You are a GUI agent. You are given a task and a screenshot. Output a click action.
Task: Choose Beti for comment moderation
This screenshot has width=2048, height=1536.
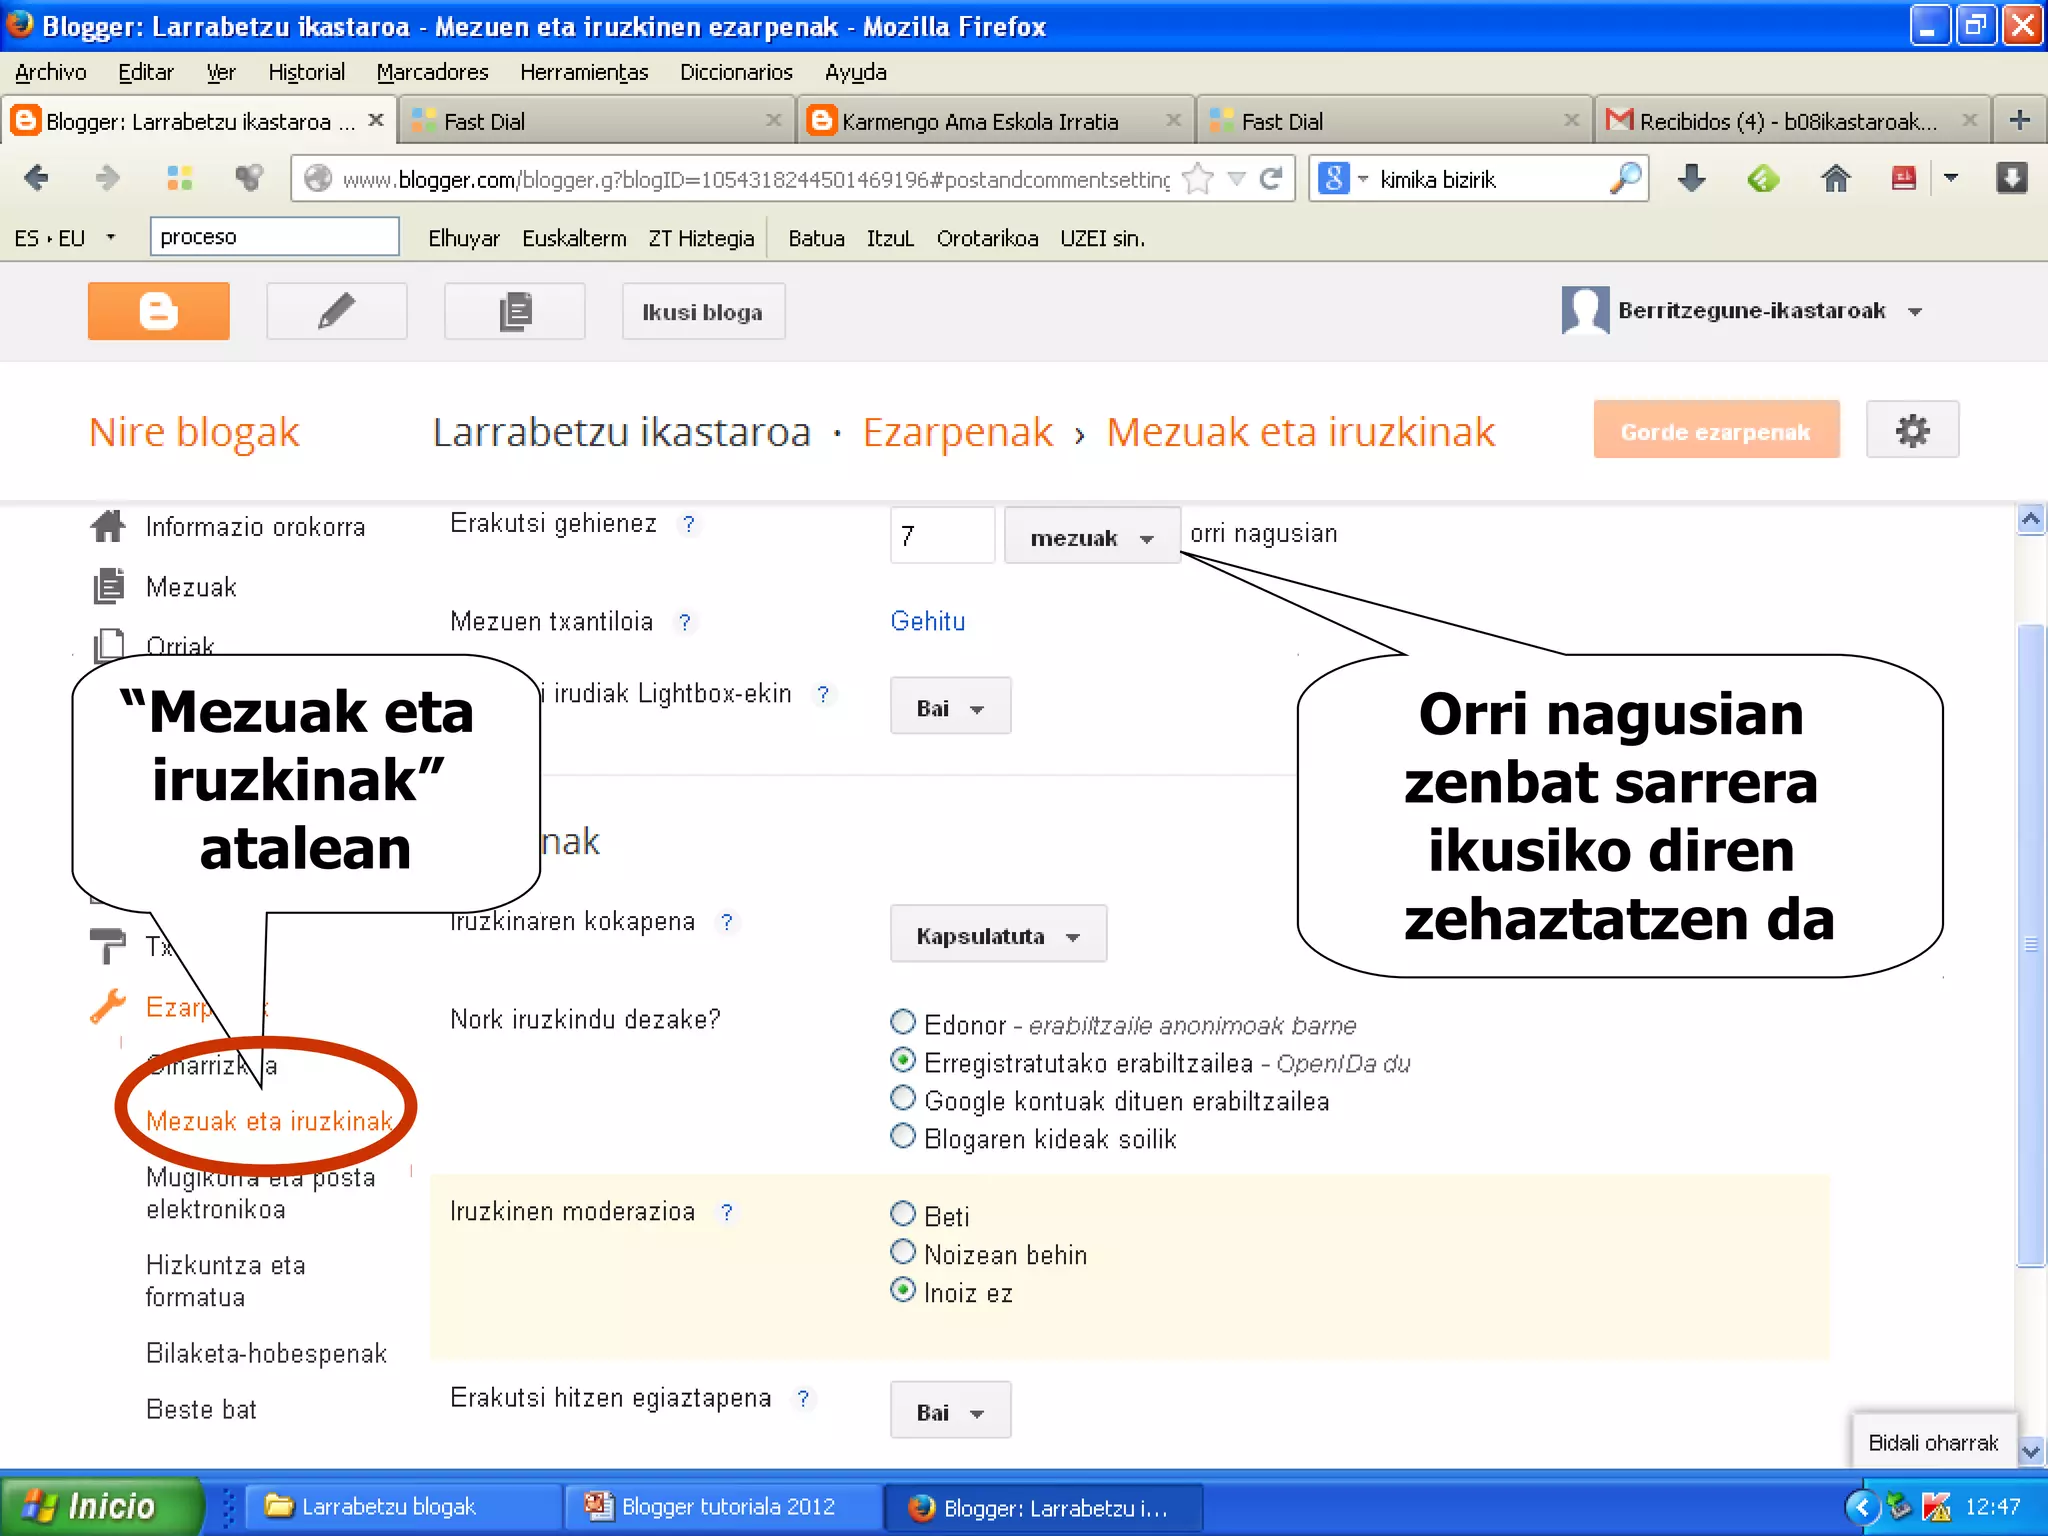tap(902, 1214)
